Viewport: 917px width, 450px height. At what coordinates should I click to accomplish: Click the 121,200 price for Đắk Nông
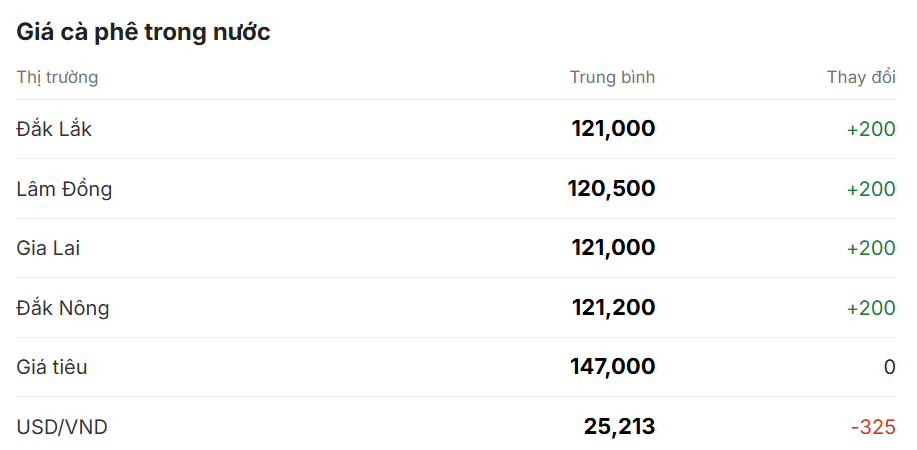613,308
